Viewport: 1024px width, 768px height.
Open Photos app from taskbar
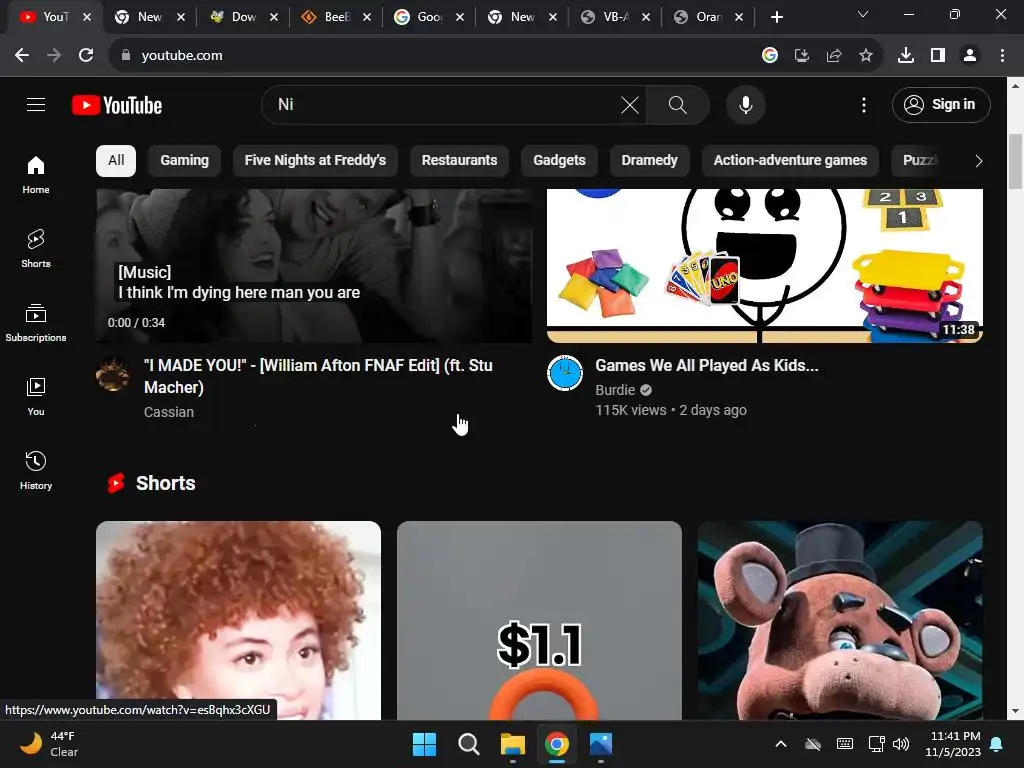coord(601,744)
